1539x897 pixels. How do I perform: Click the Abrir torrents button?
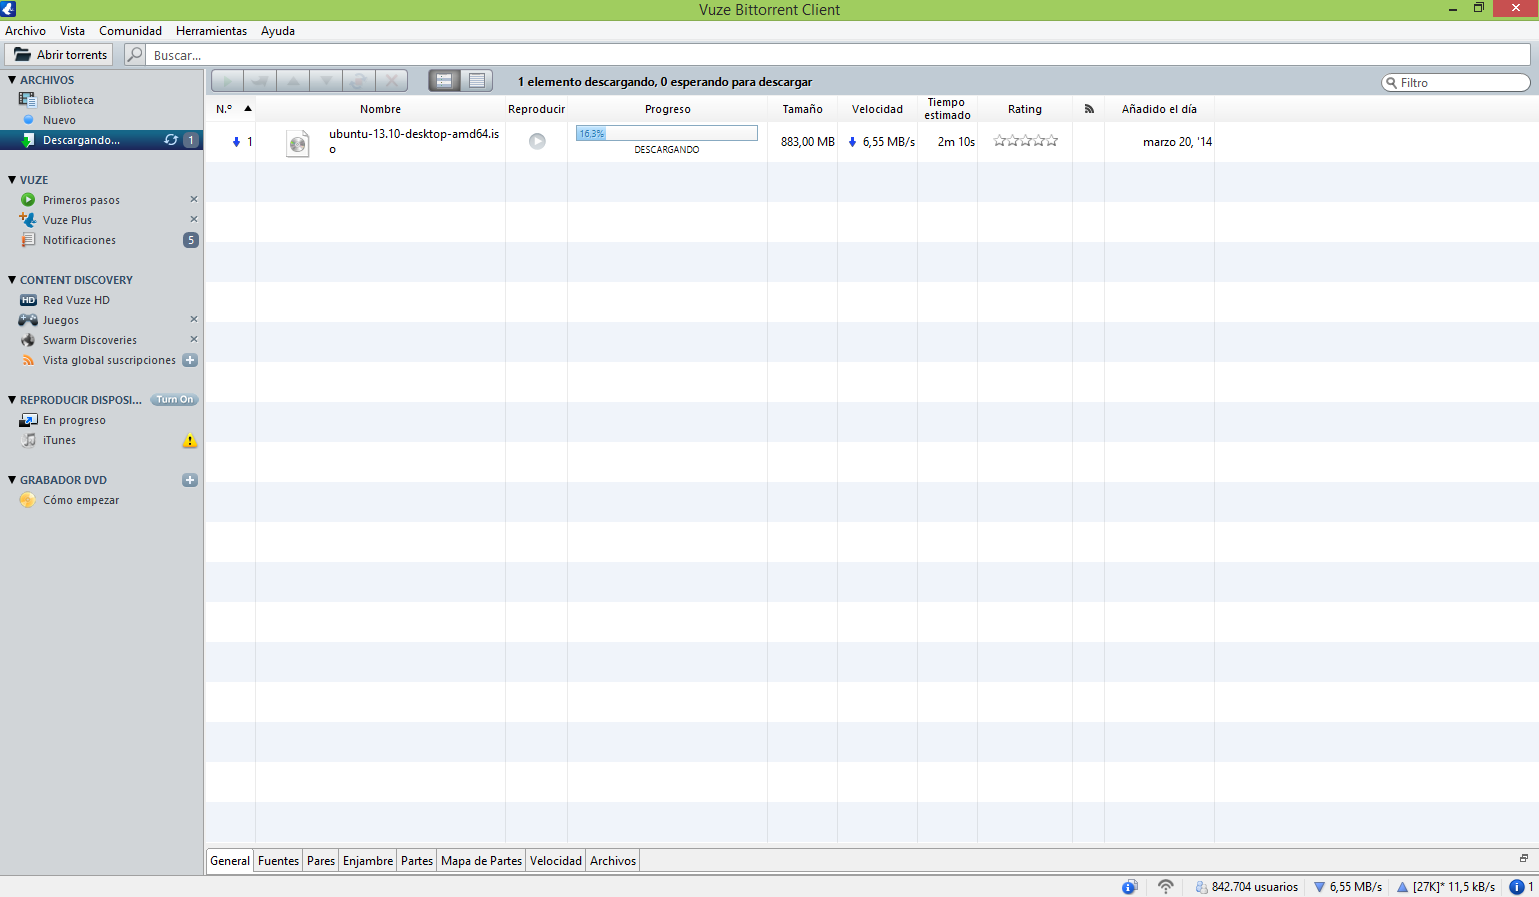pyautogui.click(x=60, y=55)
